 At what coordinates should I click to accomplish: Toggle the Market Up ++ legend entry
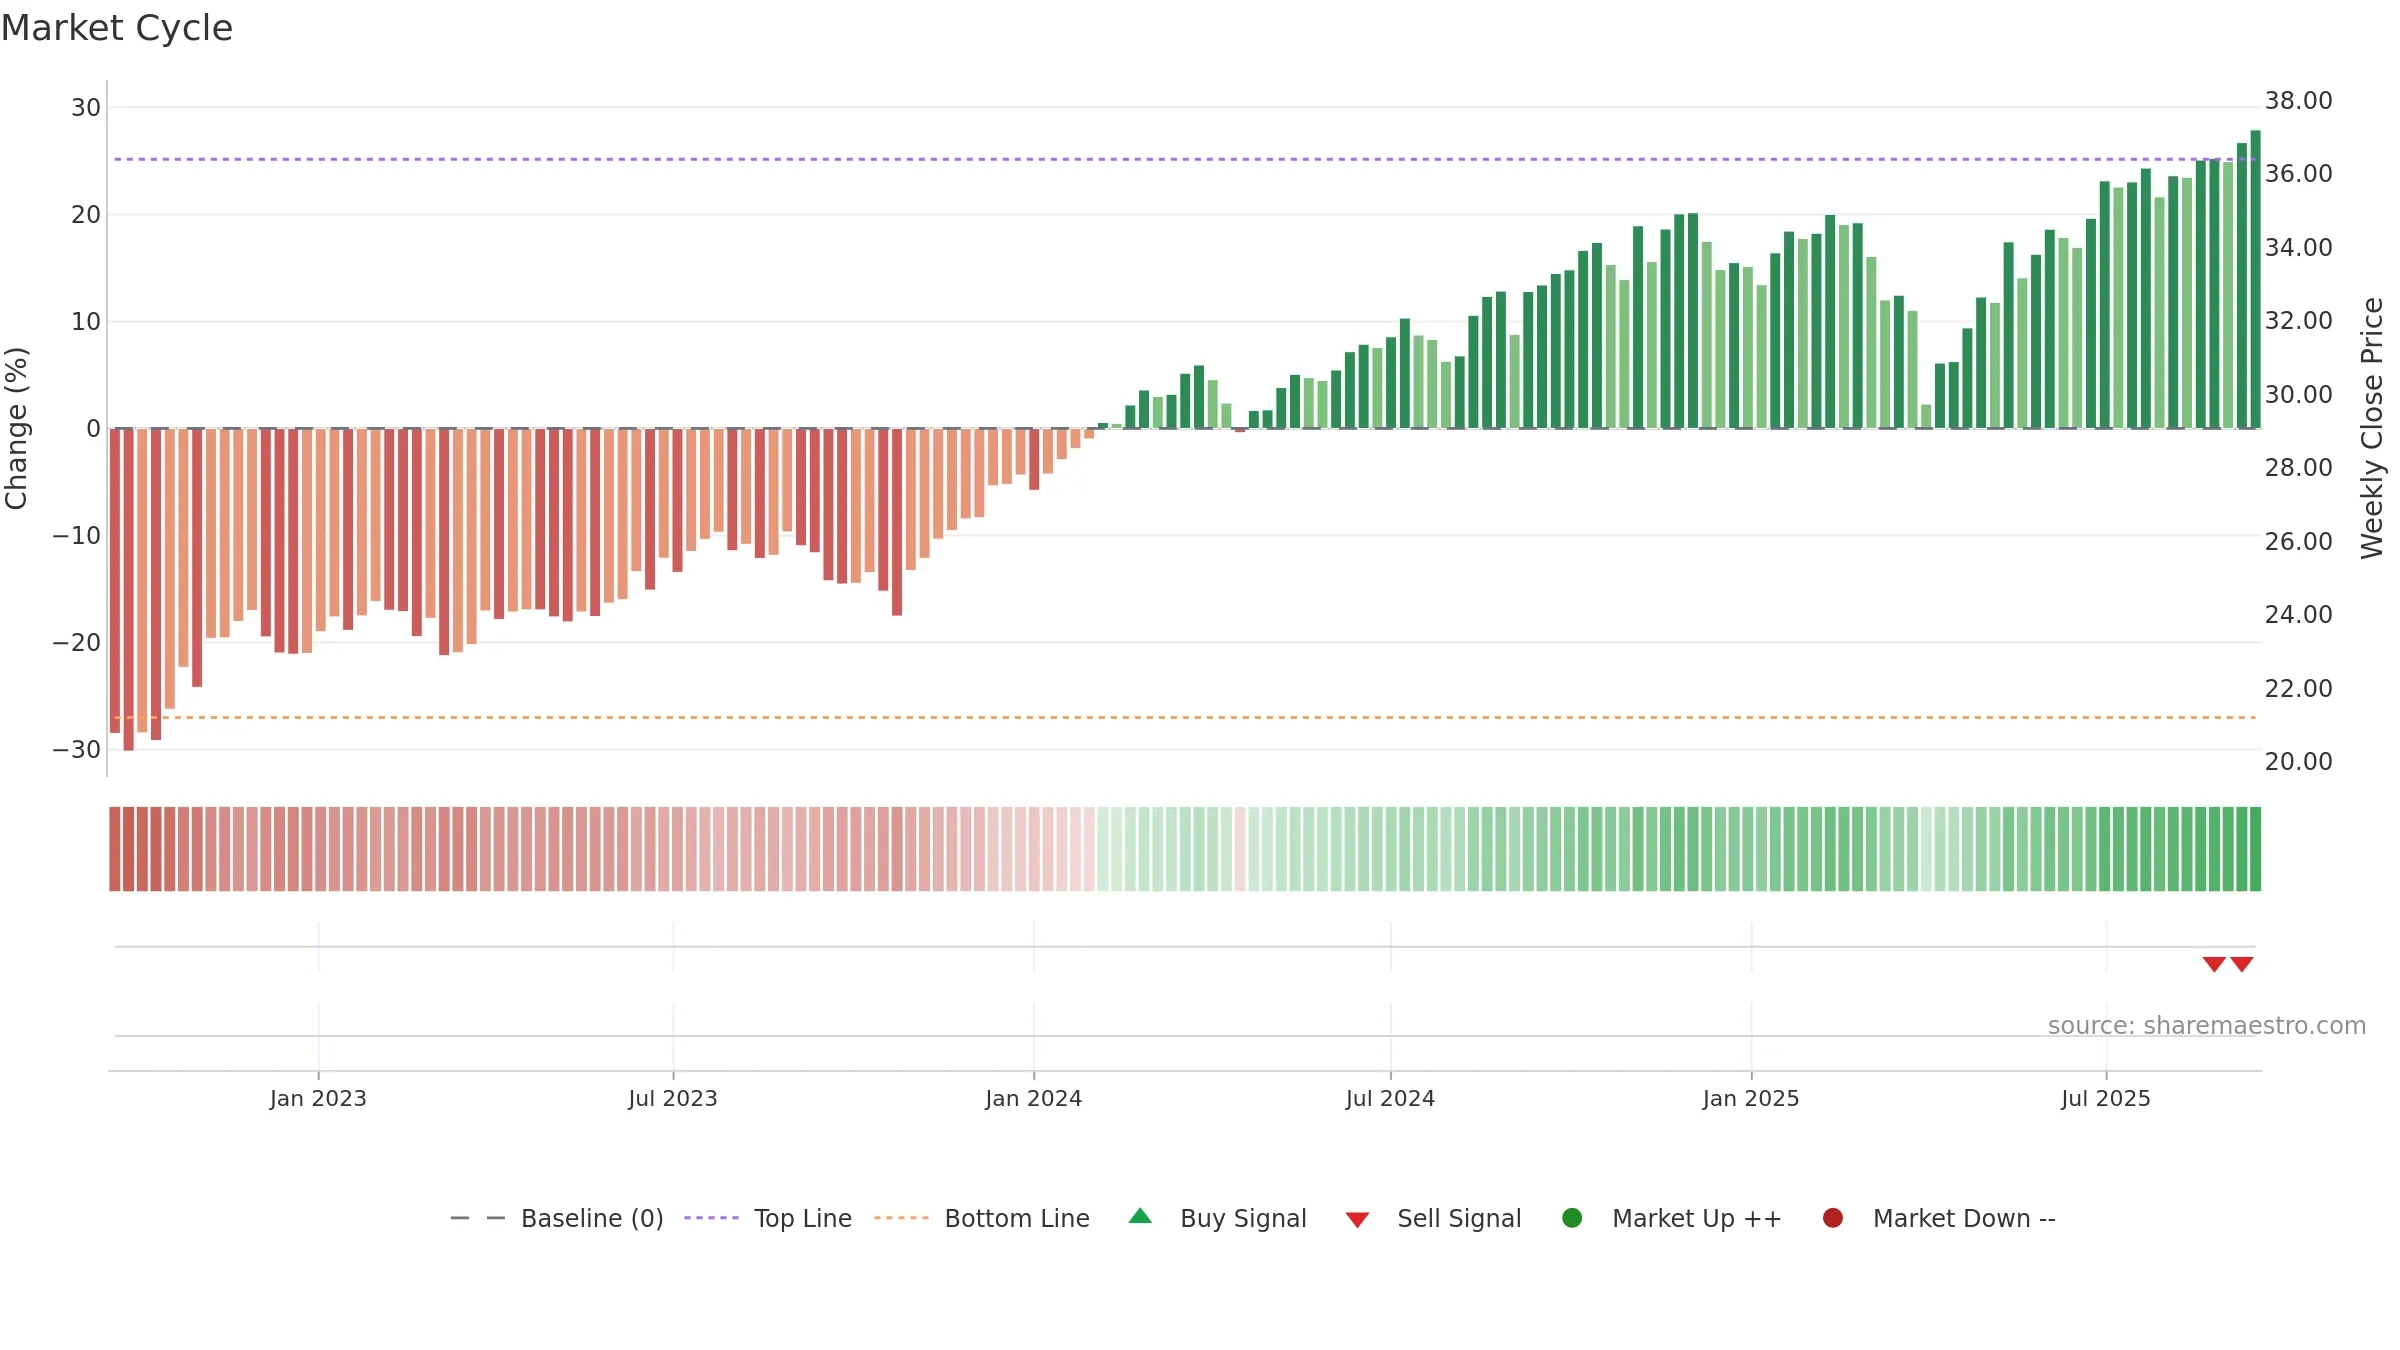[1672, 1218]
